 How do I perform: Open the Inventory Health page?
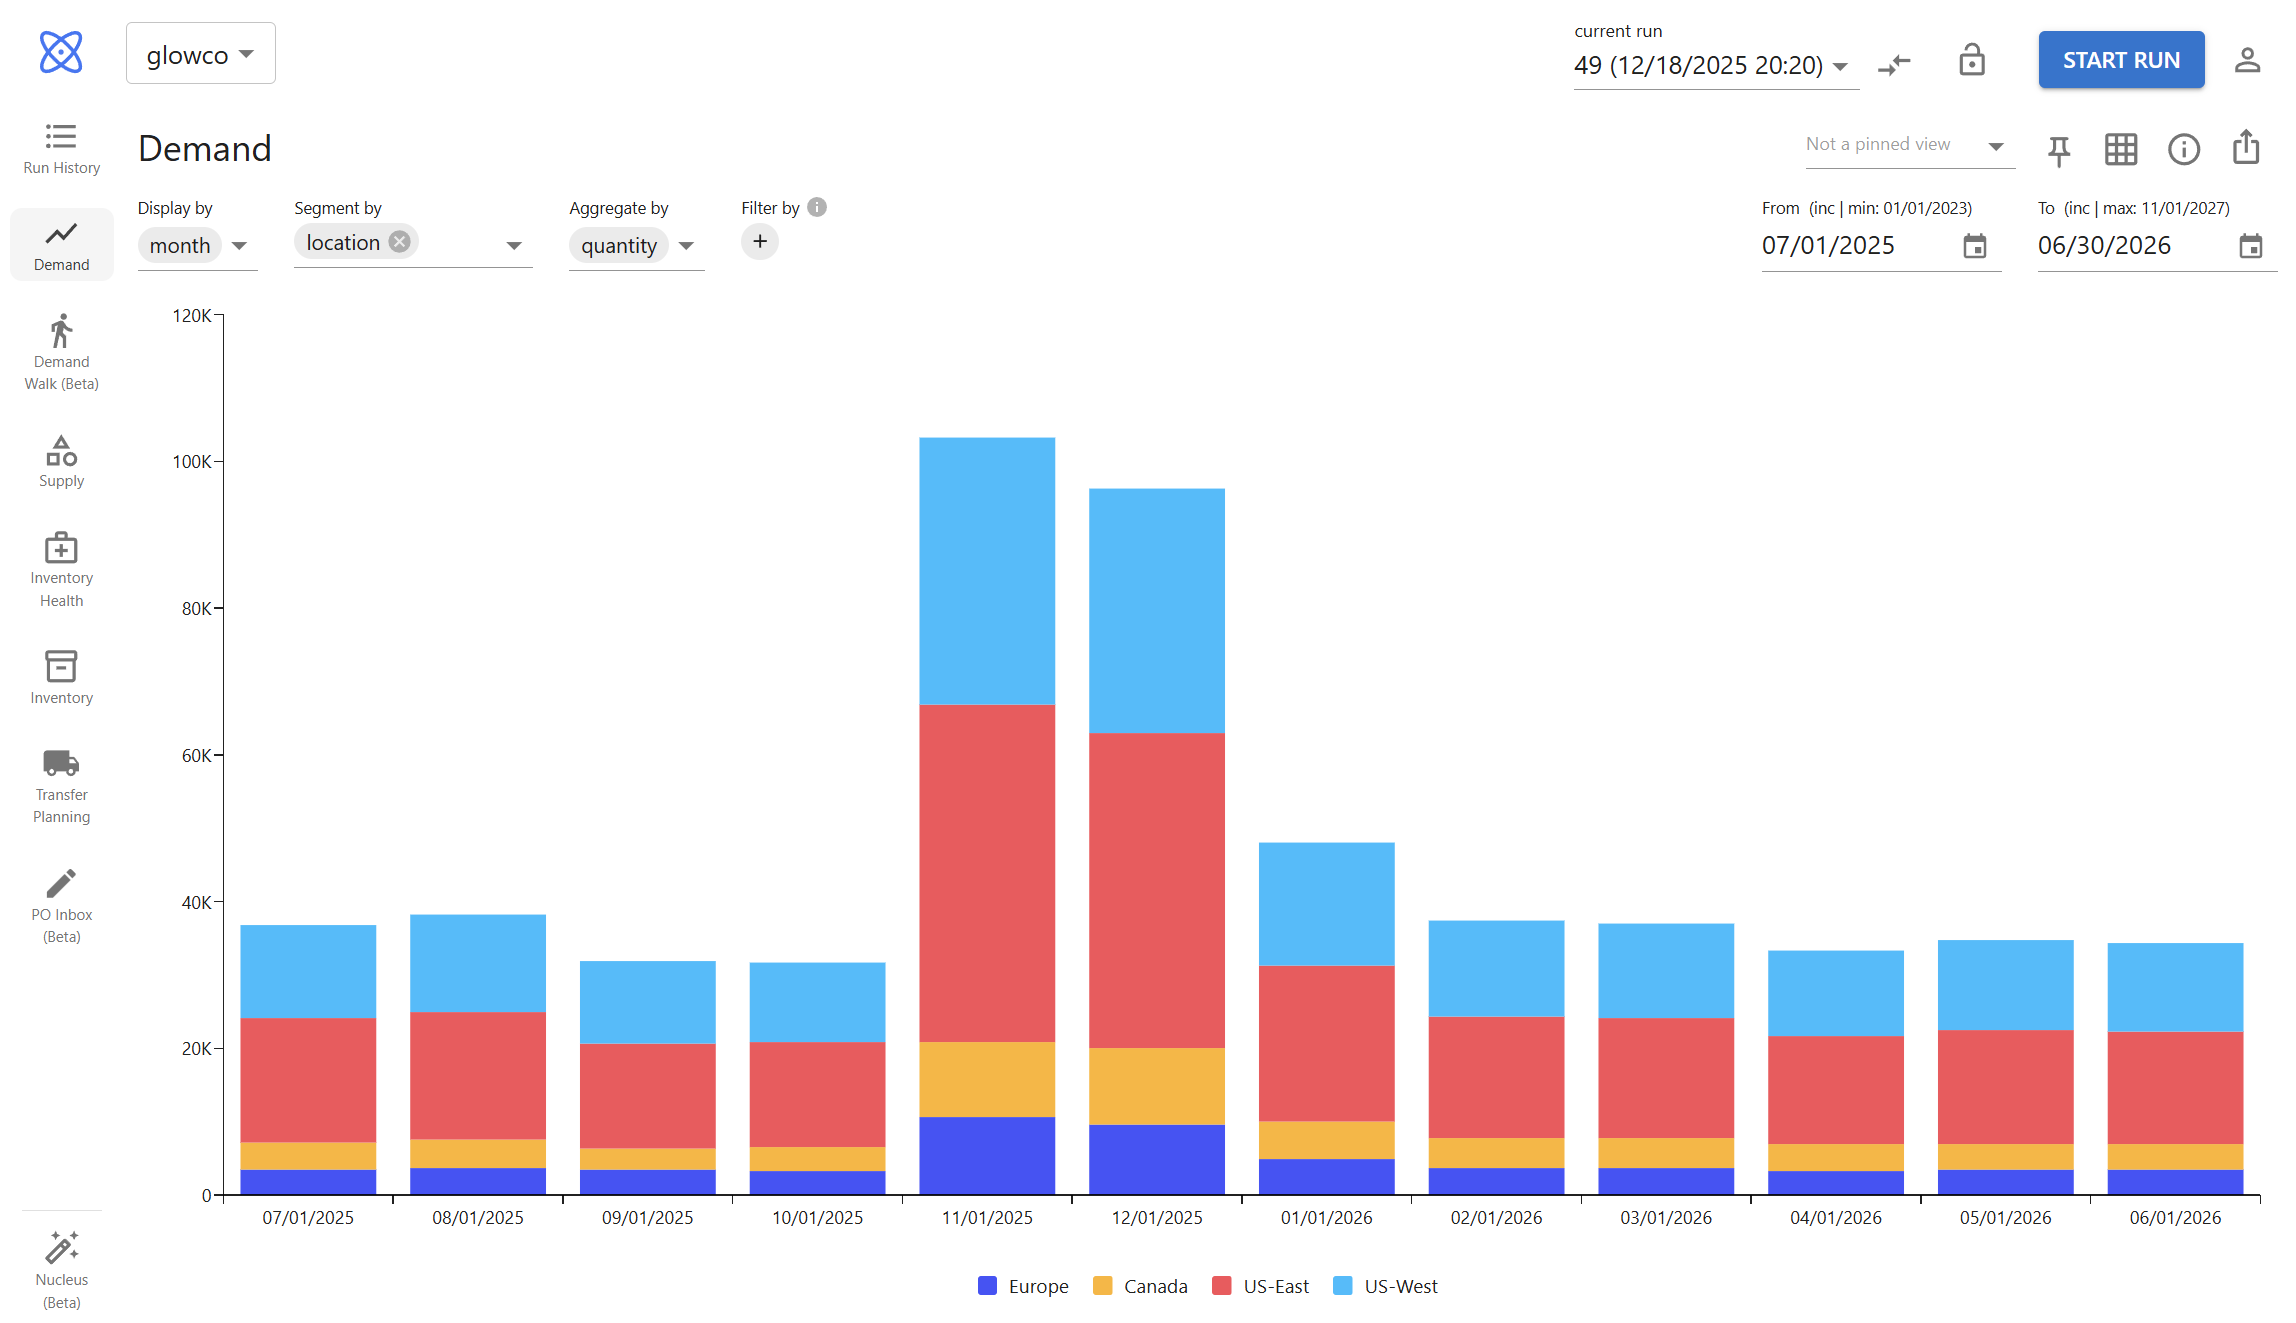coord(60,570)
